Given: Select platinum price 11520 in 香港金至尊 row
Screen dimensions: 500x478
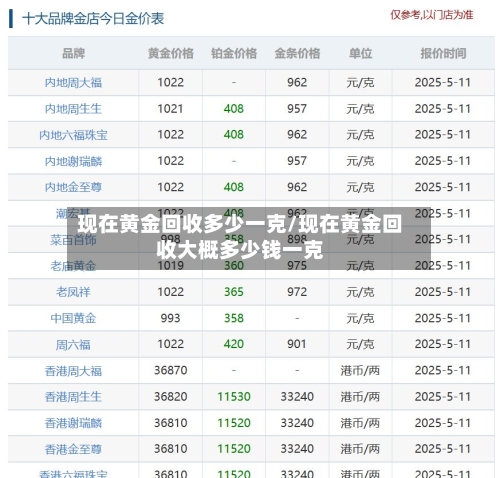Looking at the screenshot, I should point(234,449).
